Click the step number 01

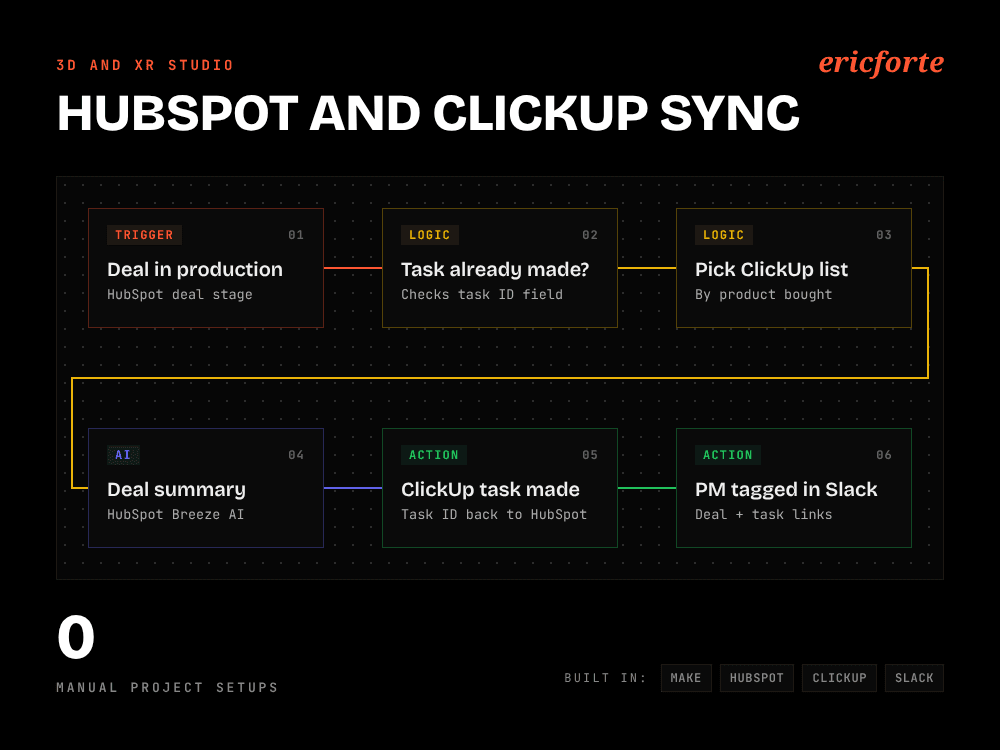pos(296,235)
